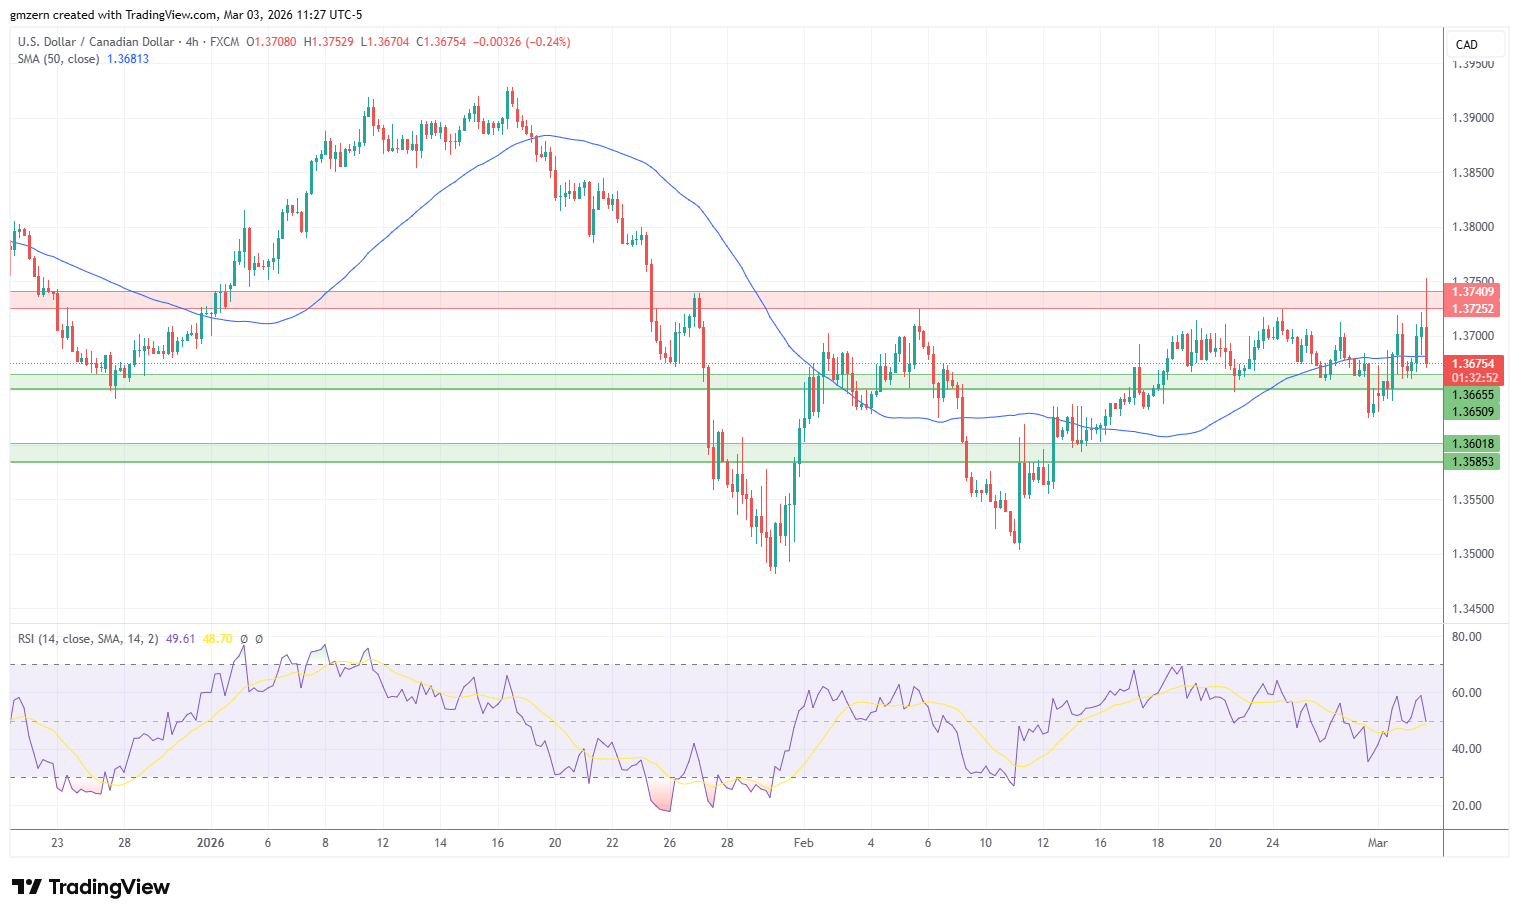Image resolution: width=1519 pixels, height=917 pixels.
Task: Click the 14 date label on the time axis
Action: tap(440, 843)
